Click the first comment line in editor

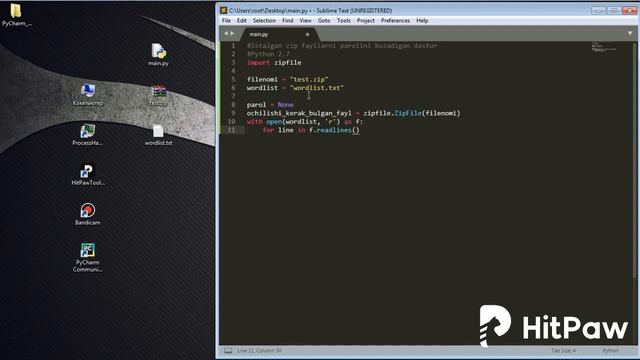click(x=342, y=46)
